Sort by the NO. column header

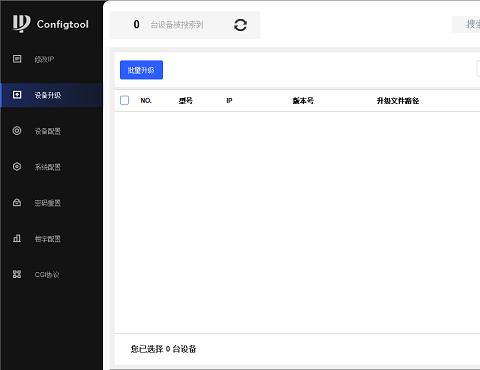coord(146,101)
